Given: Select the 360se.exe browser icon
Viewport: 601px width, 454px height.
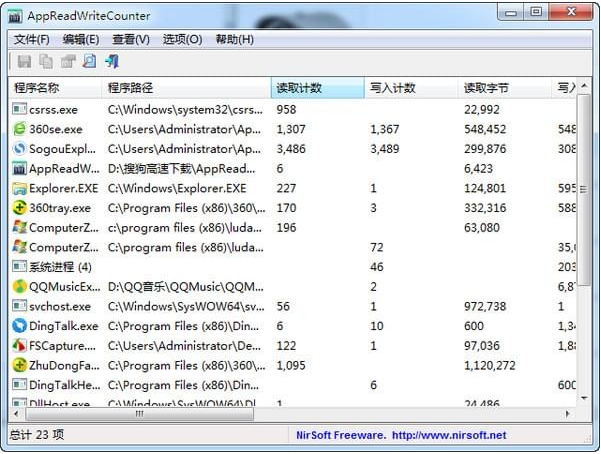Looking at the screenshot, I should pos(19,129).
